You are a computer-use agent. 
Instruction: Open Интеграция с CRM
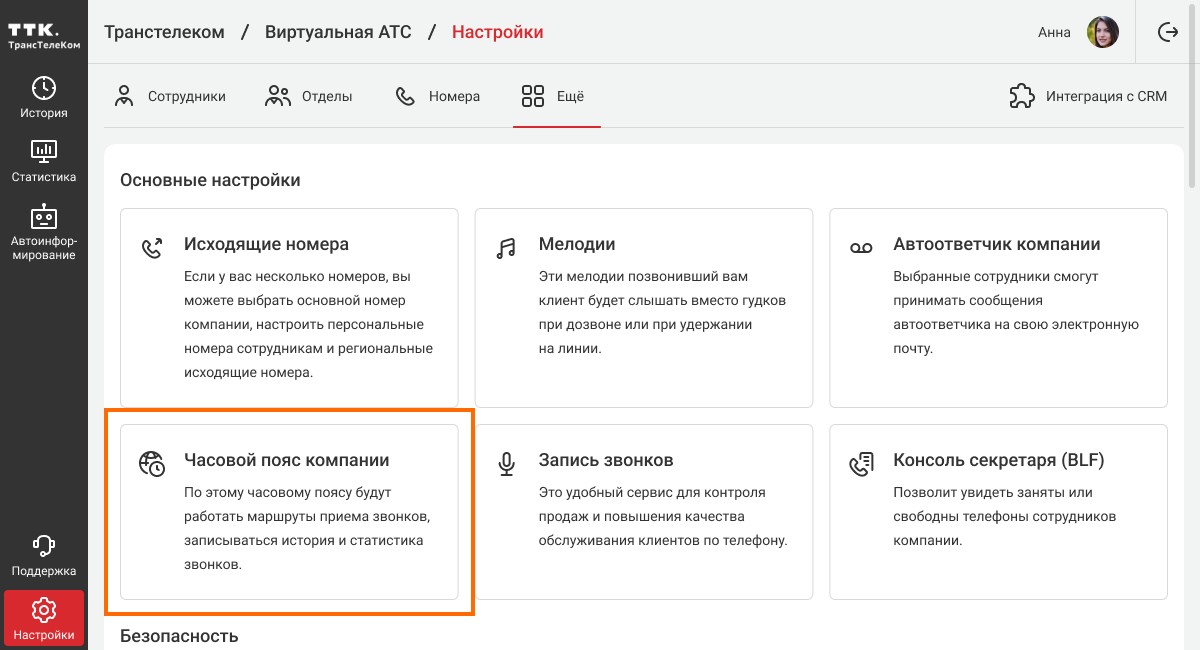[1088, 97]
